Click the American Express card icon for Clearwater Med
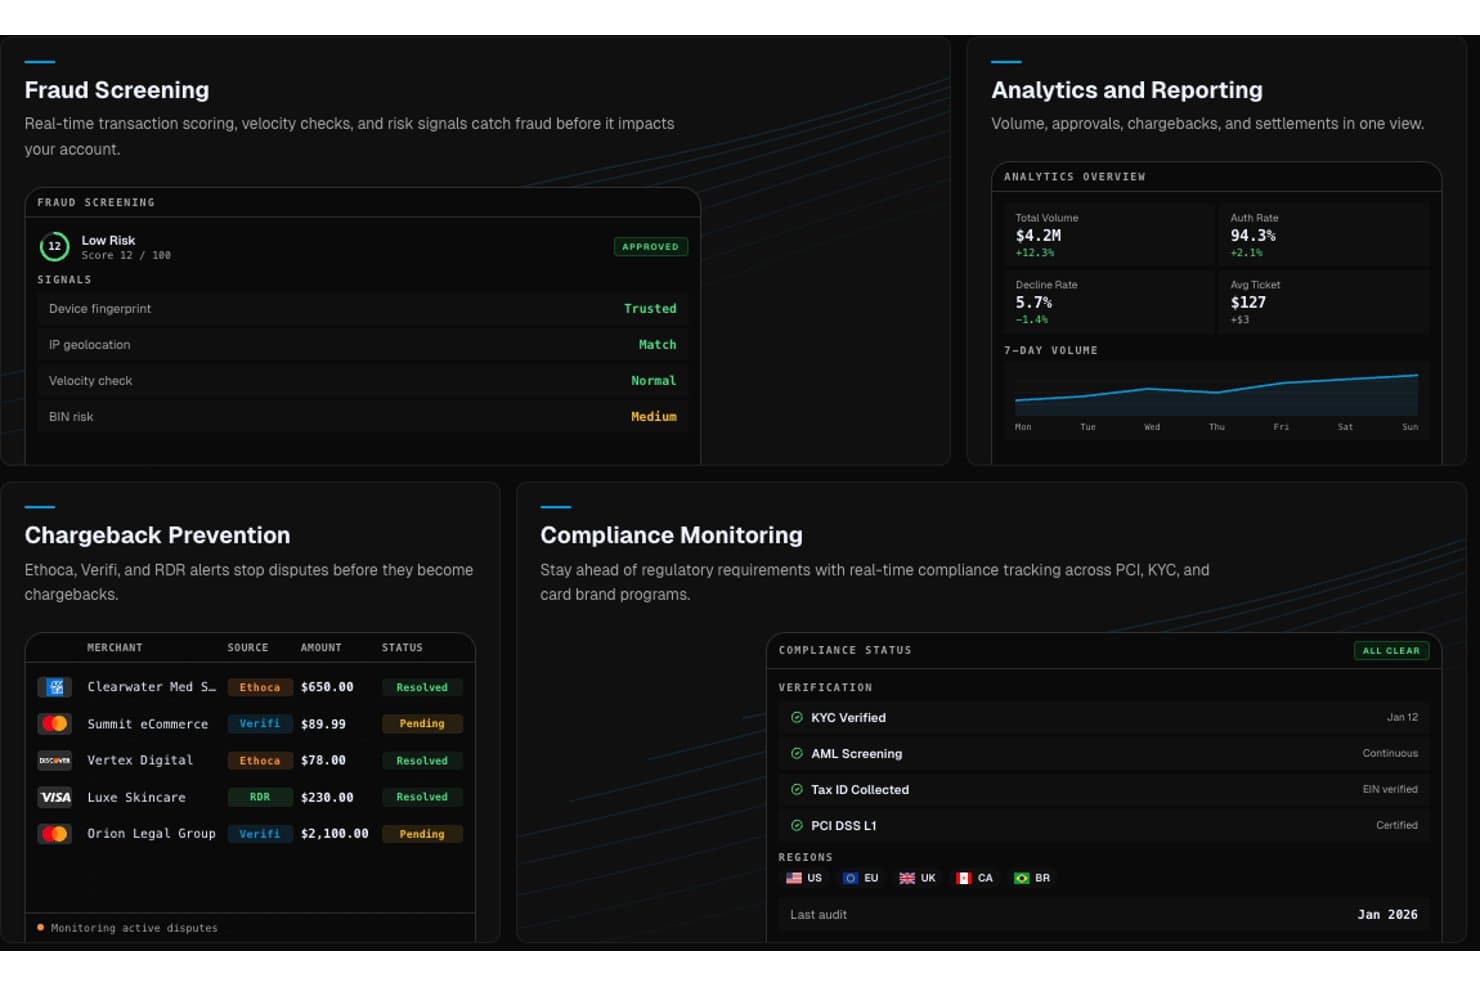Viewport: 1480px width, 987px height. pos(55,687)
